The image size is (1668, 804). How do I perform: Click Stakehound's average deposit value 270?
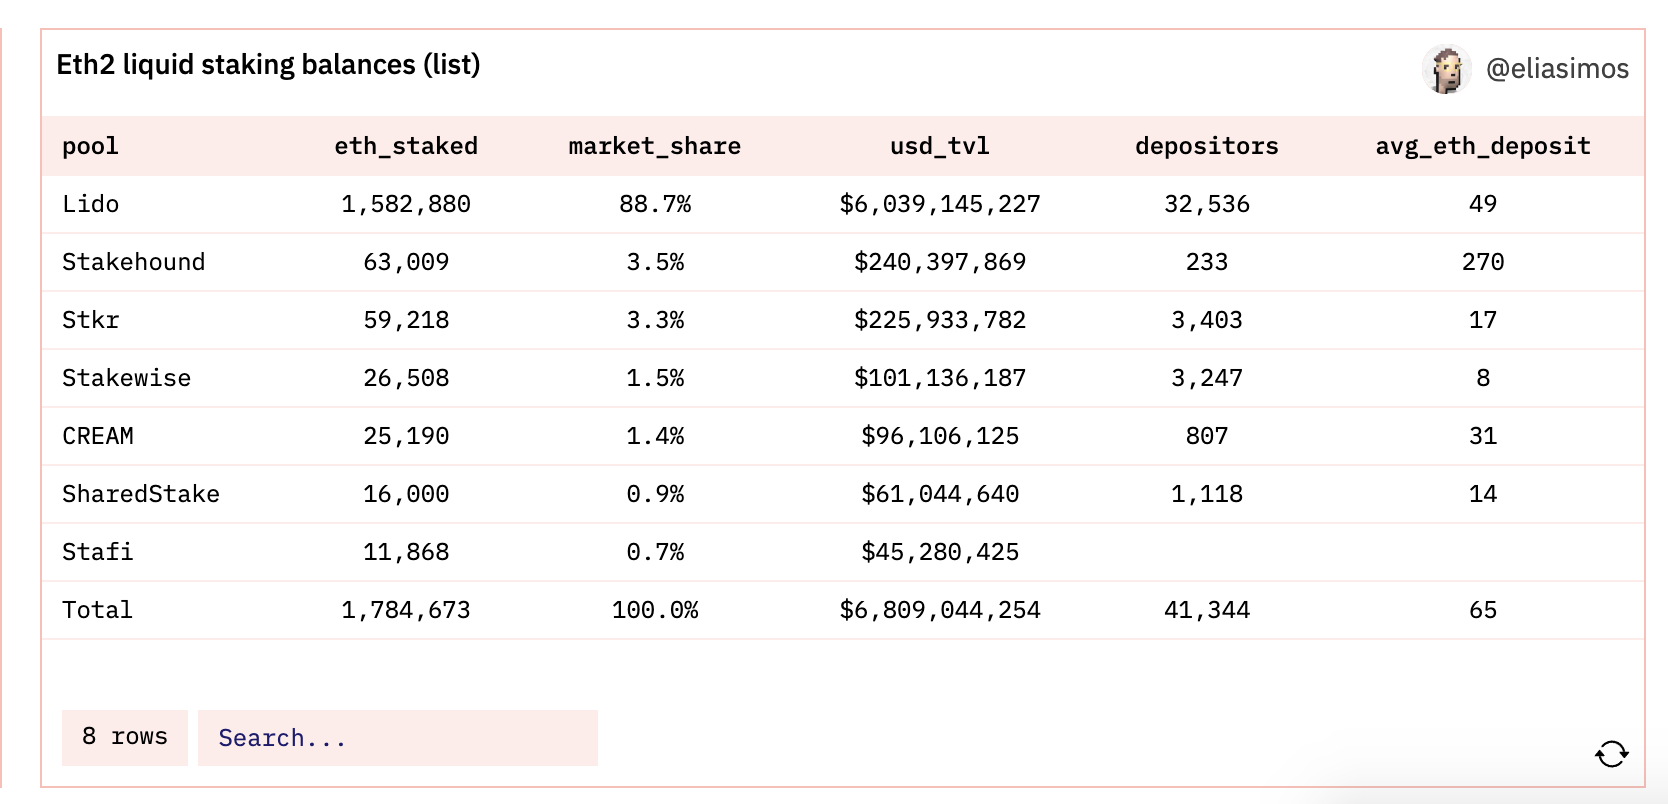(1483, 262)
